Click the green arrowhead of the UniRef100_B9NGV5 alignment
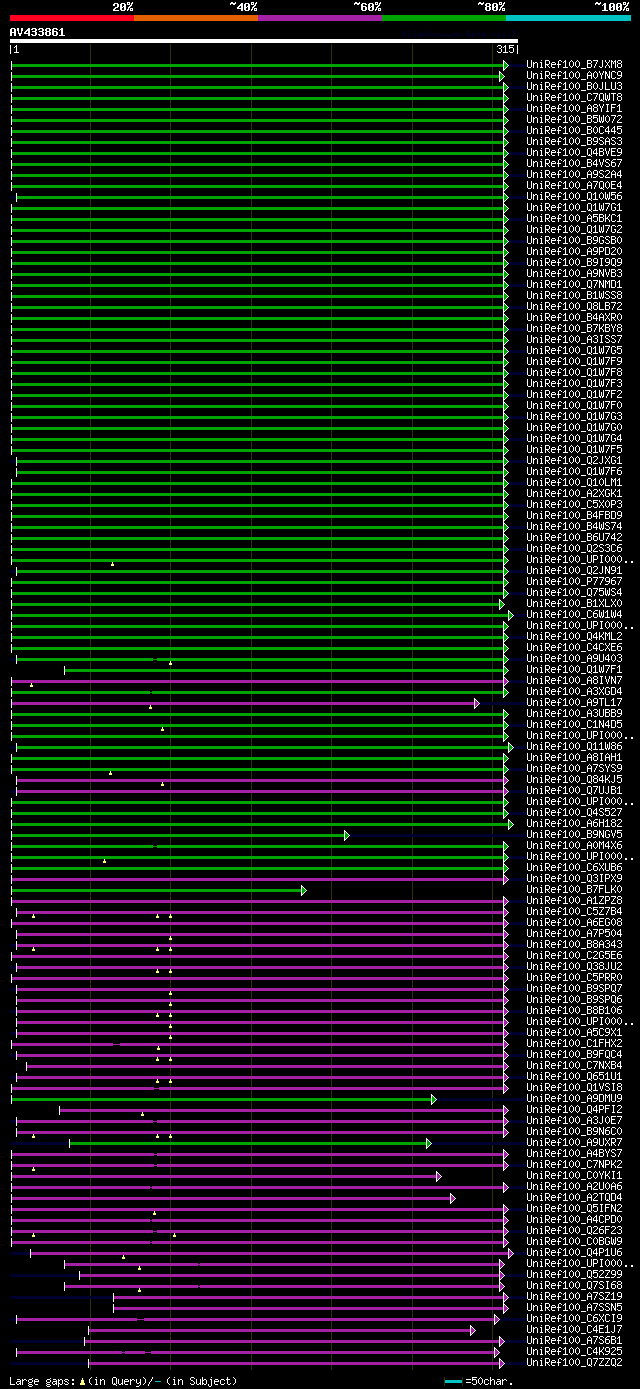The height and width of the screenshot is (1389, 640). (x=347, y=835)
